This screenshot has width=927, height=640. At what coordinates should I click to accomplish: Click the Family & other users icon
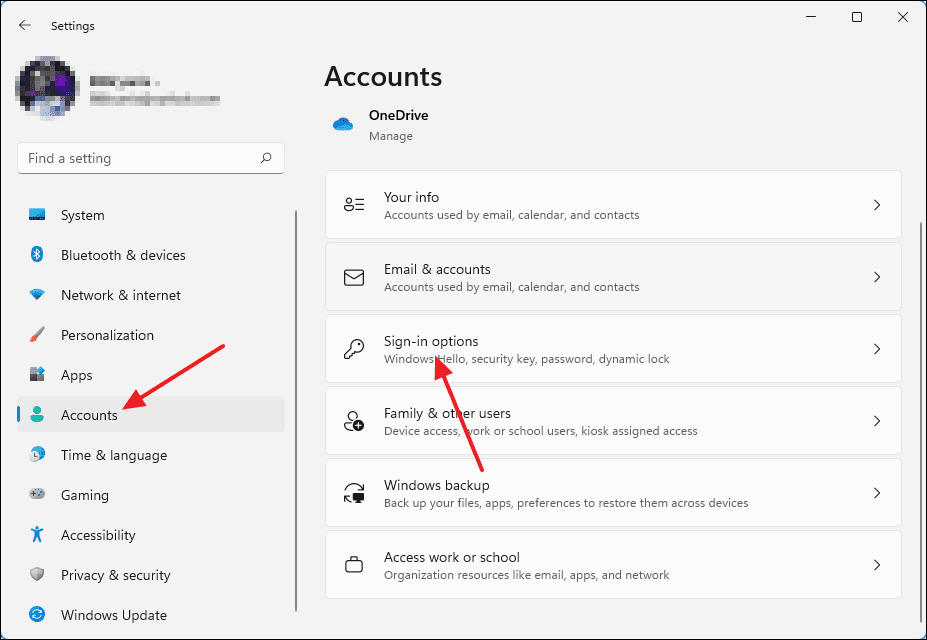(x=354, y=421)
